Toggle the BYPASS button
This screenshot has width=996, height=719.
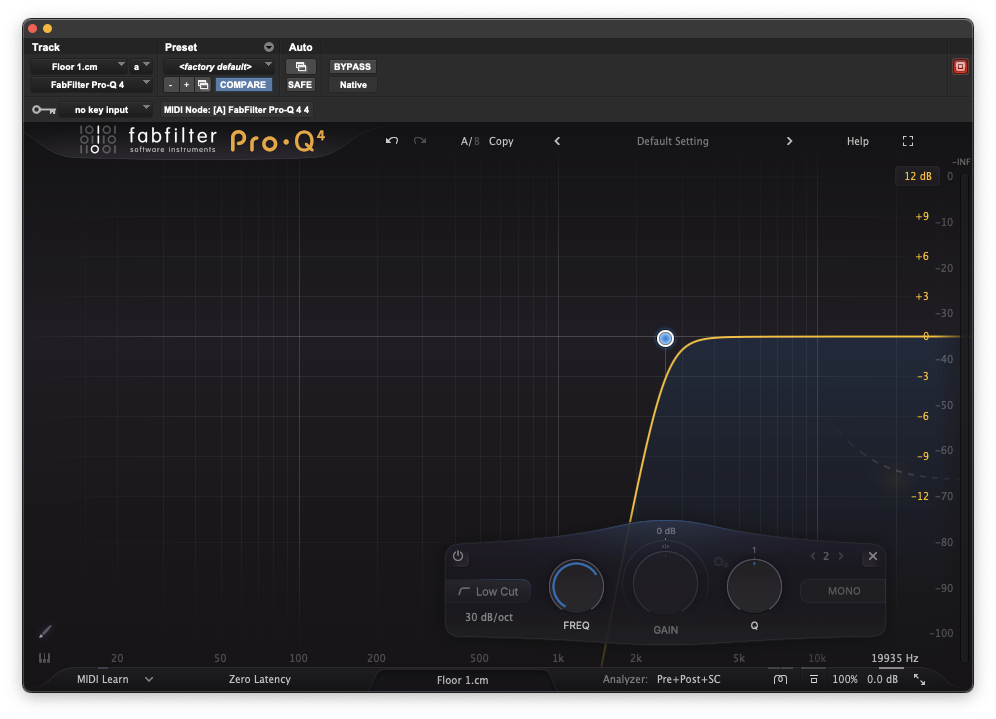tap(352, 67)
